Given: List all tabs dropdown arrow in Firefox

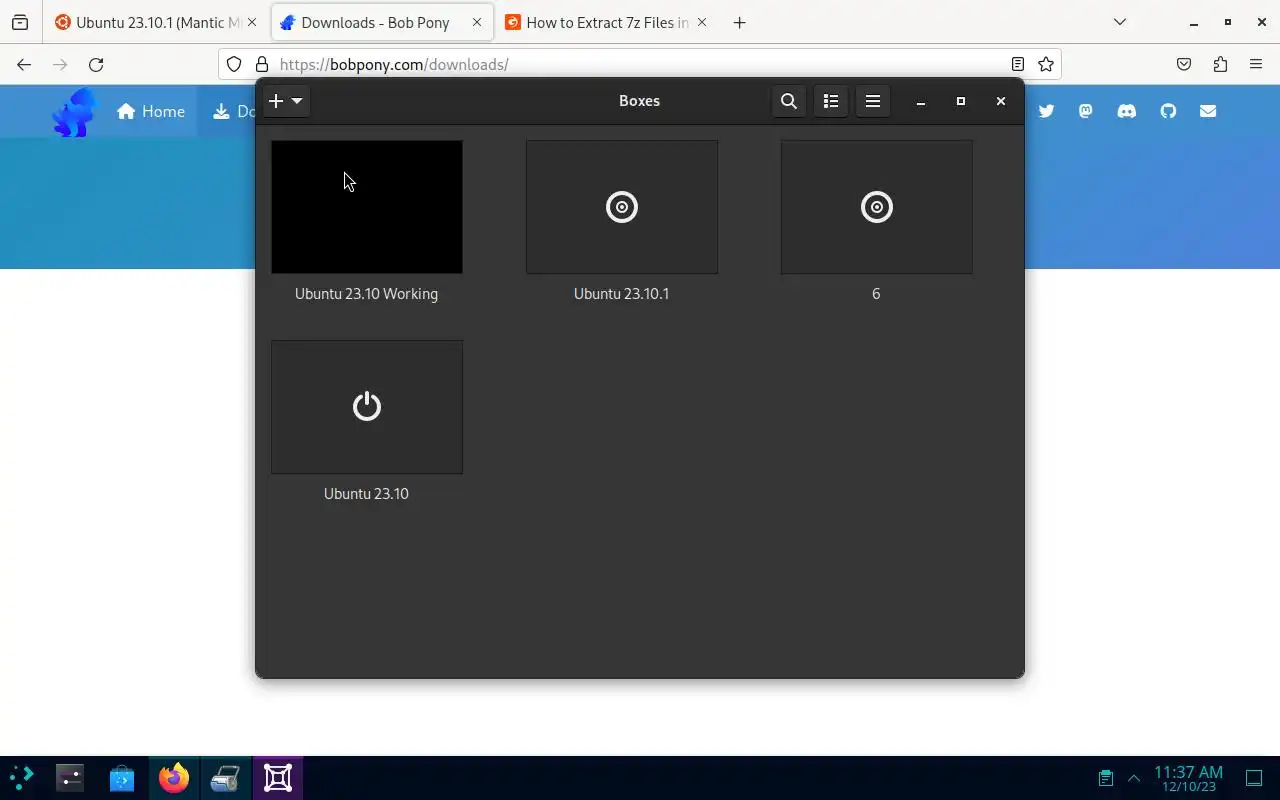Looking at the screenshot, I should click(1120, 22).
